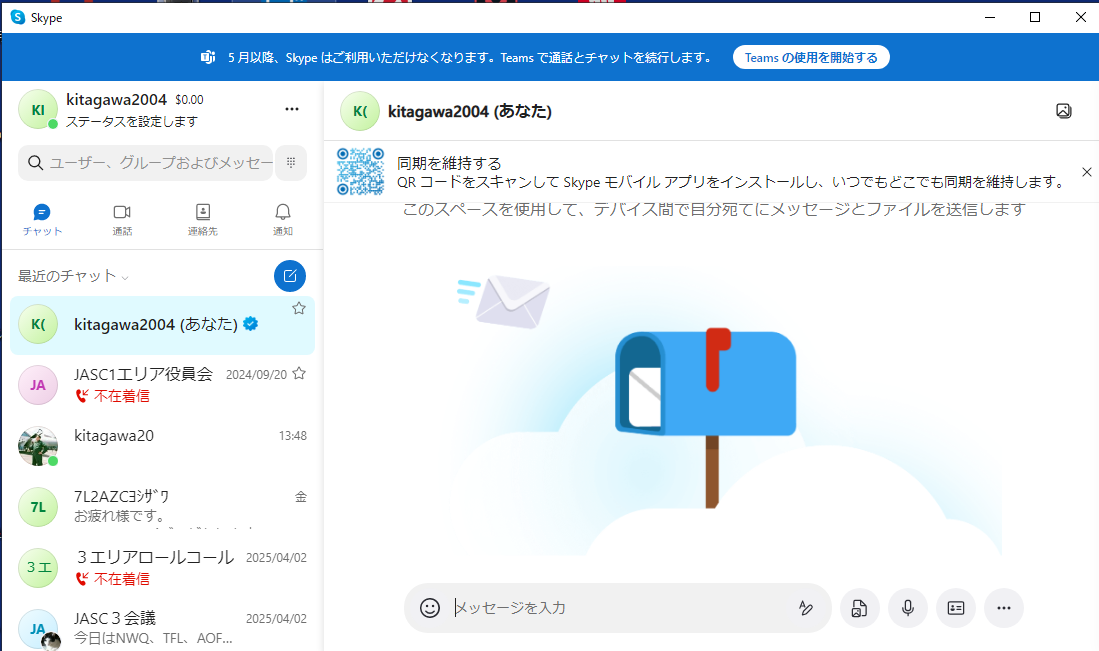Screen dimensions: 1099x651
Task: Open the JASC 3 会議 chat
Action: 162,628
